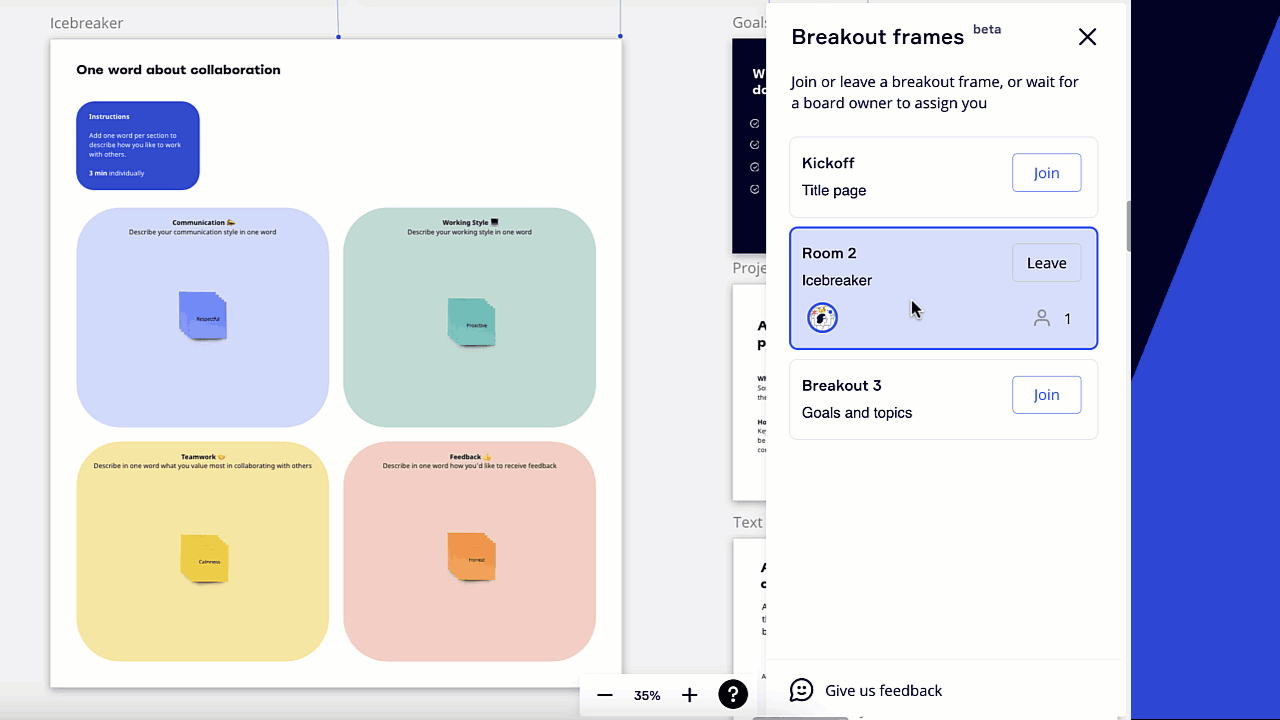This screenshot has width=1280, height=720.
Task: Select the blue Respectful sticky note
Action: tap(203, 317)
